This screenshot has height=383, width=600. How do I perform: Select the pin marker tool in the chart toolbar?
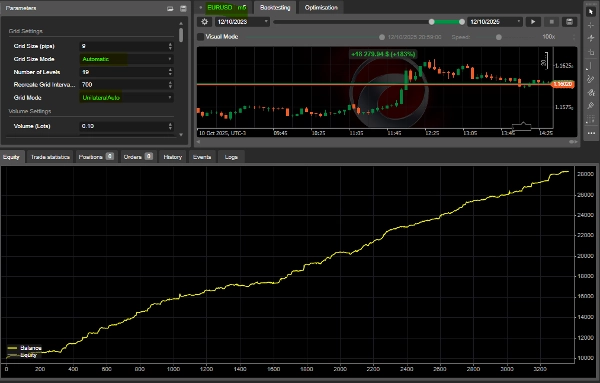(x=591, y=106)
